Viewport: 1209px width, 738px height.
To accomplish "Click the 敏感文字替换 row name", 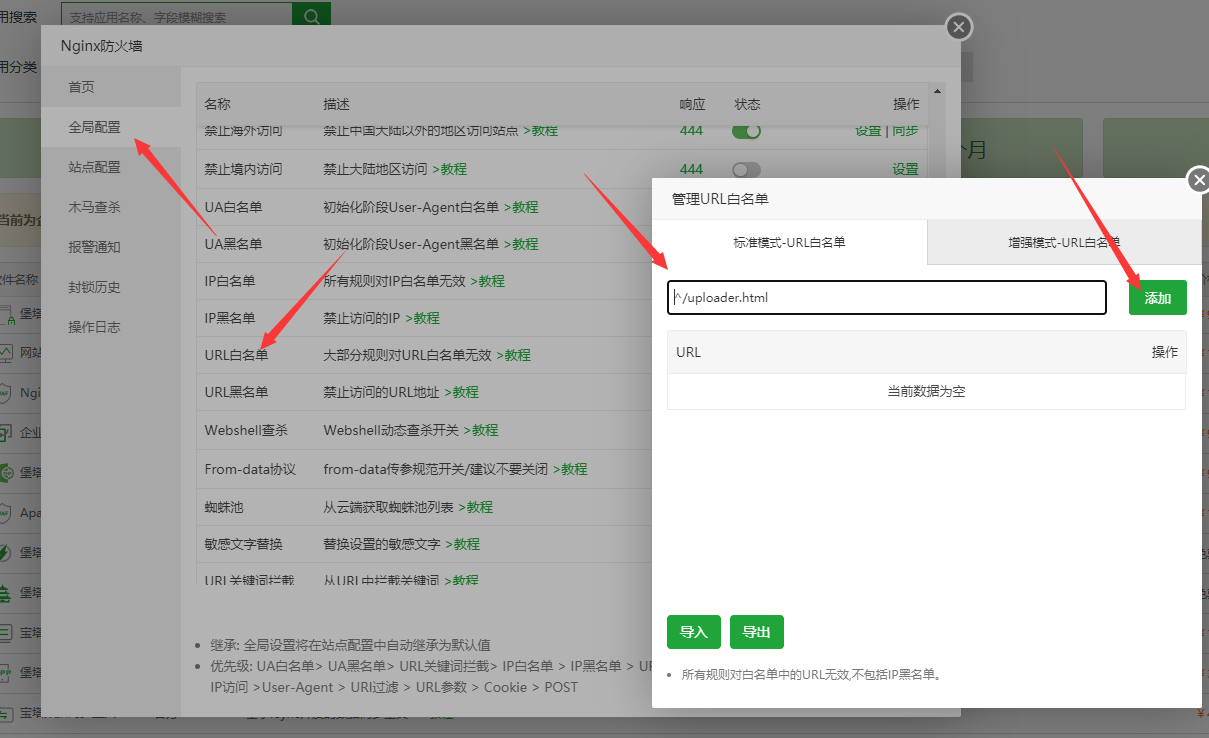I will tap(244, 544).
